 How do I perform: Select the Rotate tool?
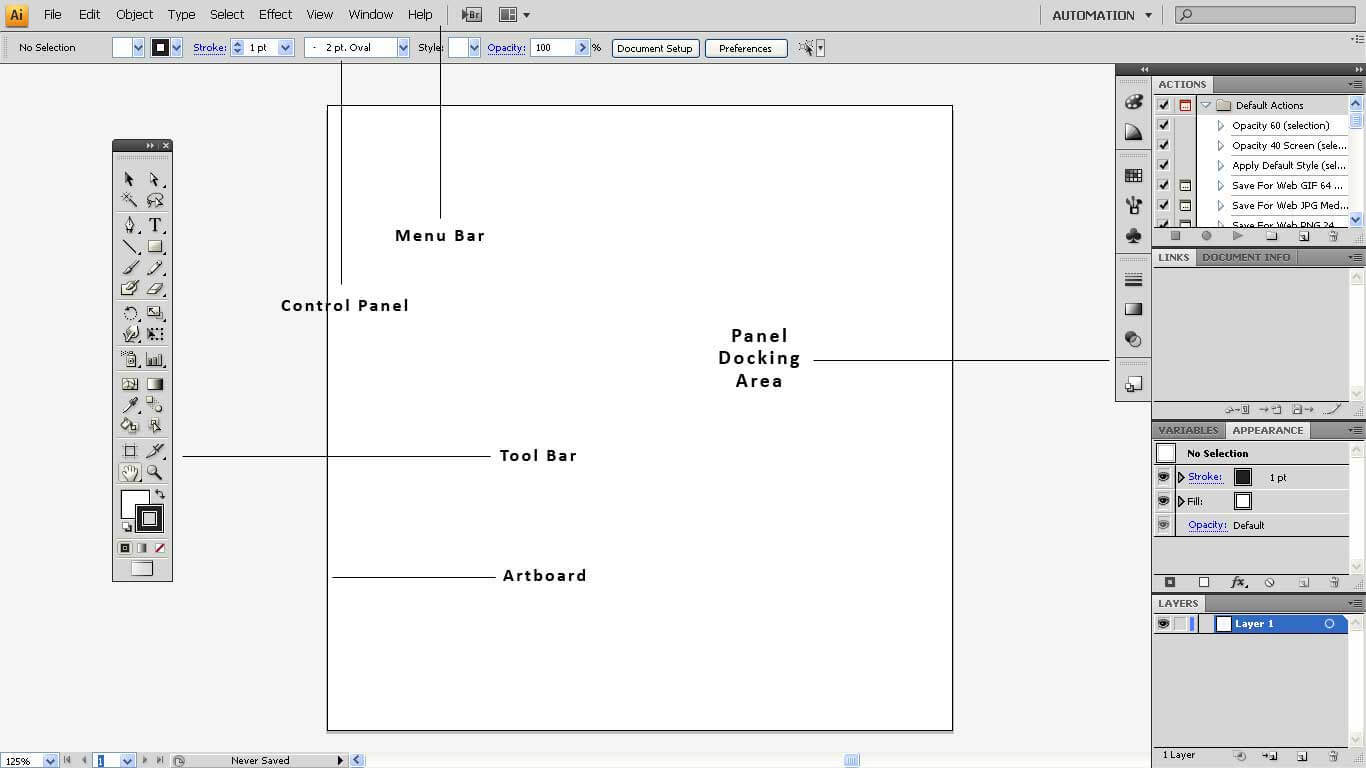click(x=129, y=313)
